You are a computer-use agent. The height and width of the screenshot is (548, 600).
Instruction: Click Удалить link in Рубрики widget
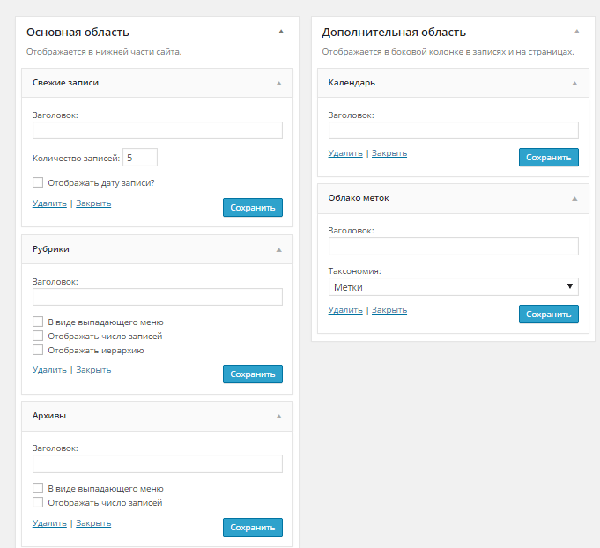49,370
